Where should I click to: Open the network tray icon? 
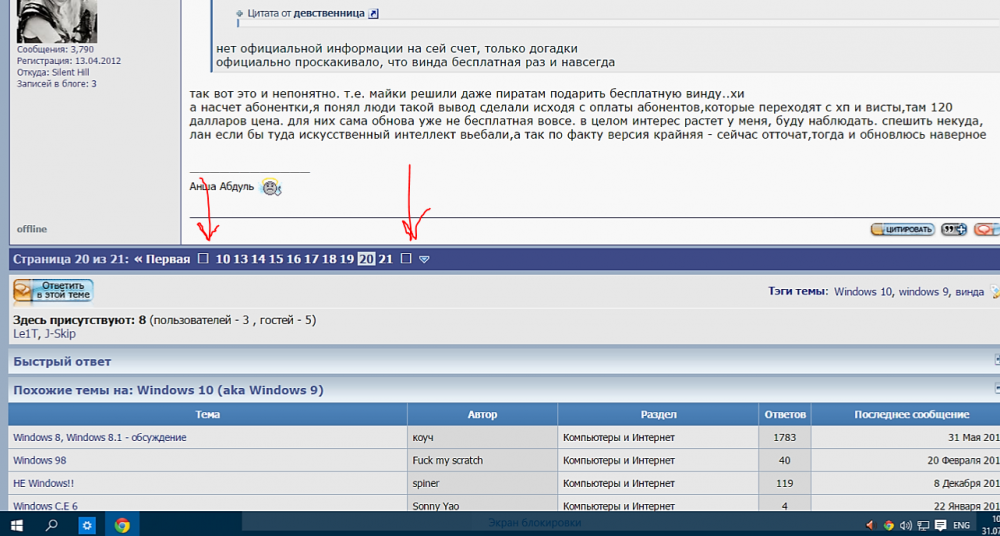tap(922, 526)
